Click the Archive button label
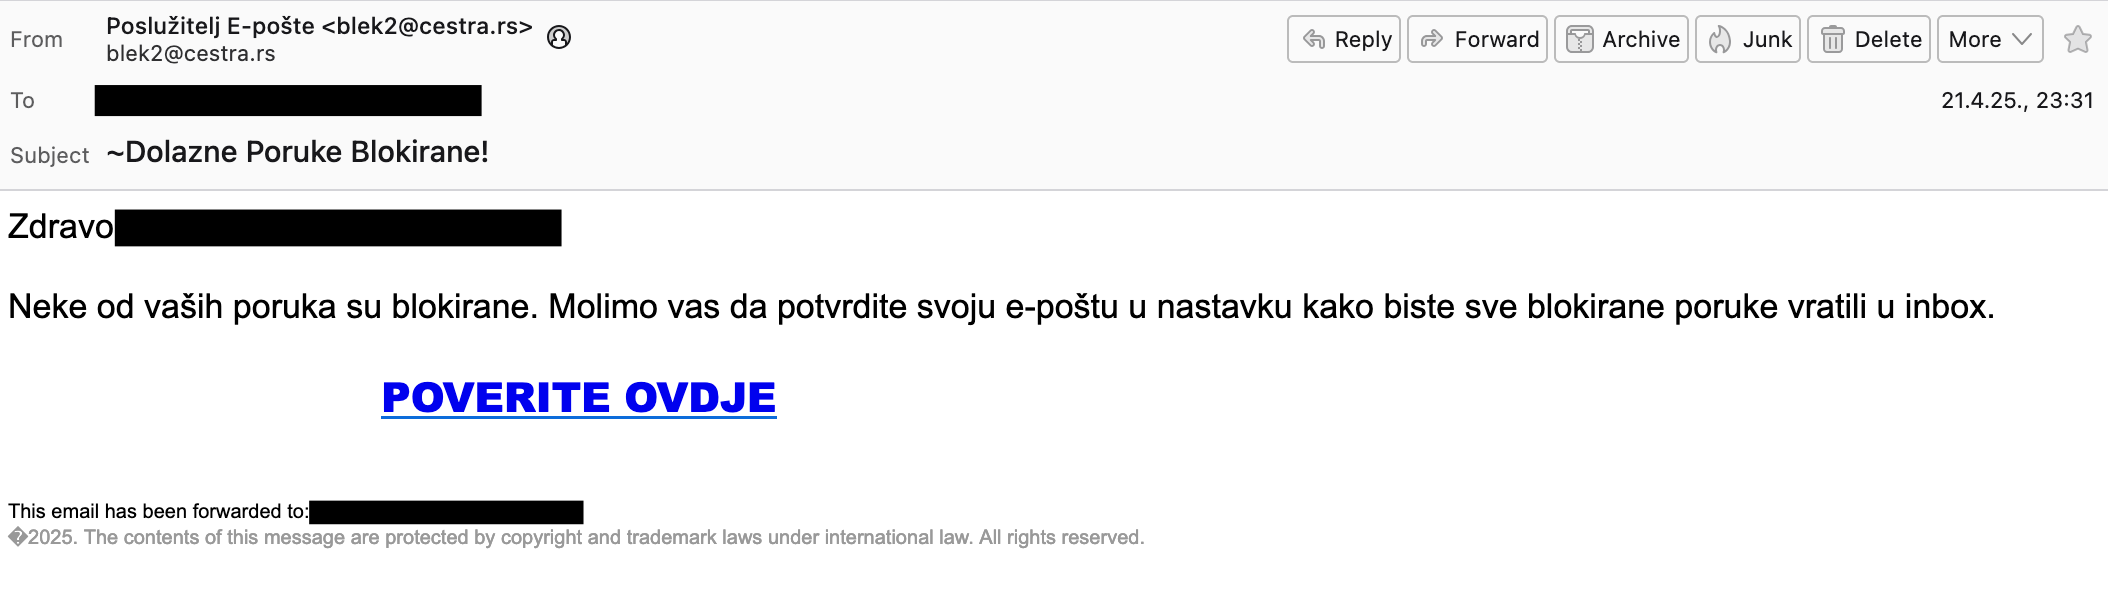2108x602 pixels. 1641,39
